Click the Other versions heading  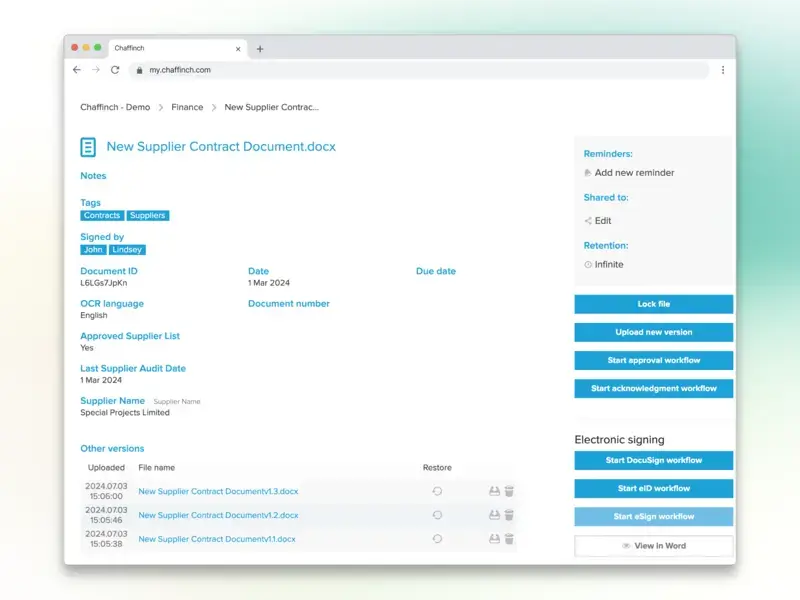pos(112,448)
